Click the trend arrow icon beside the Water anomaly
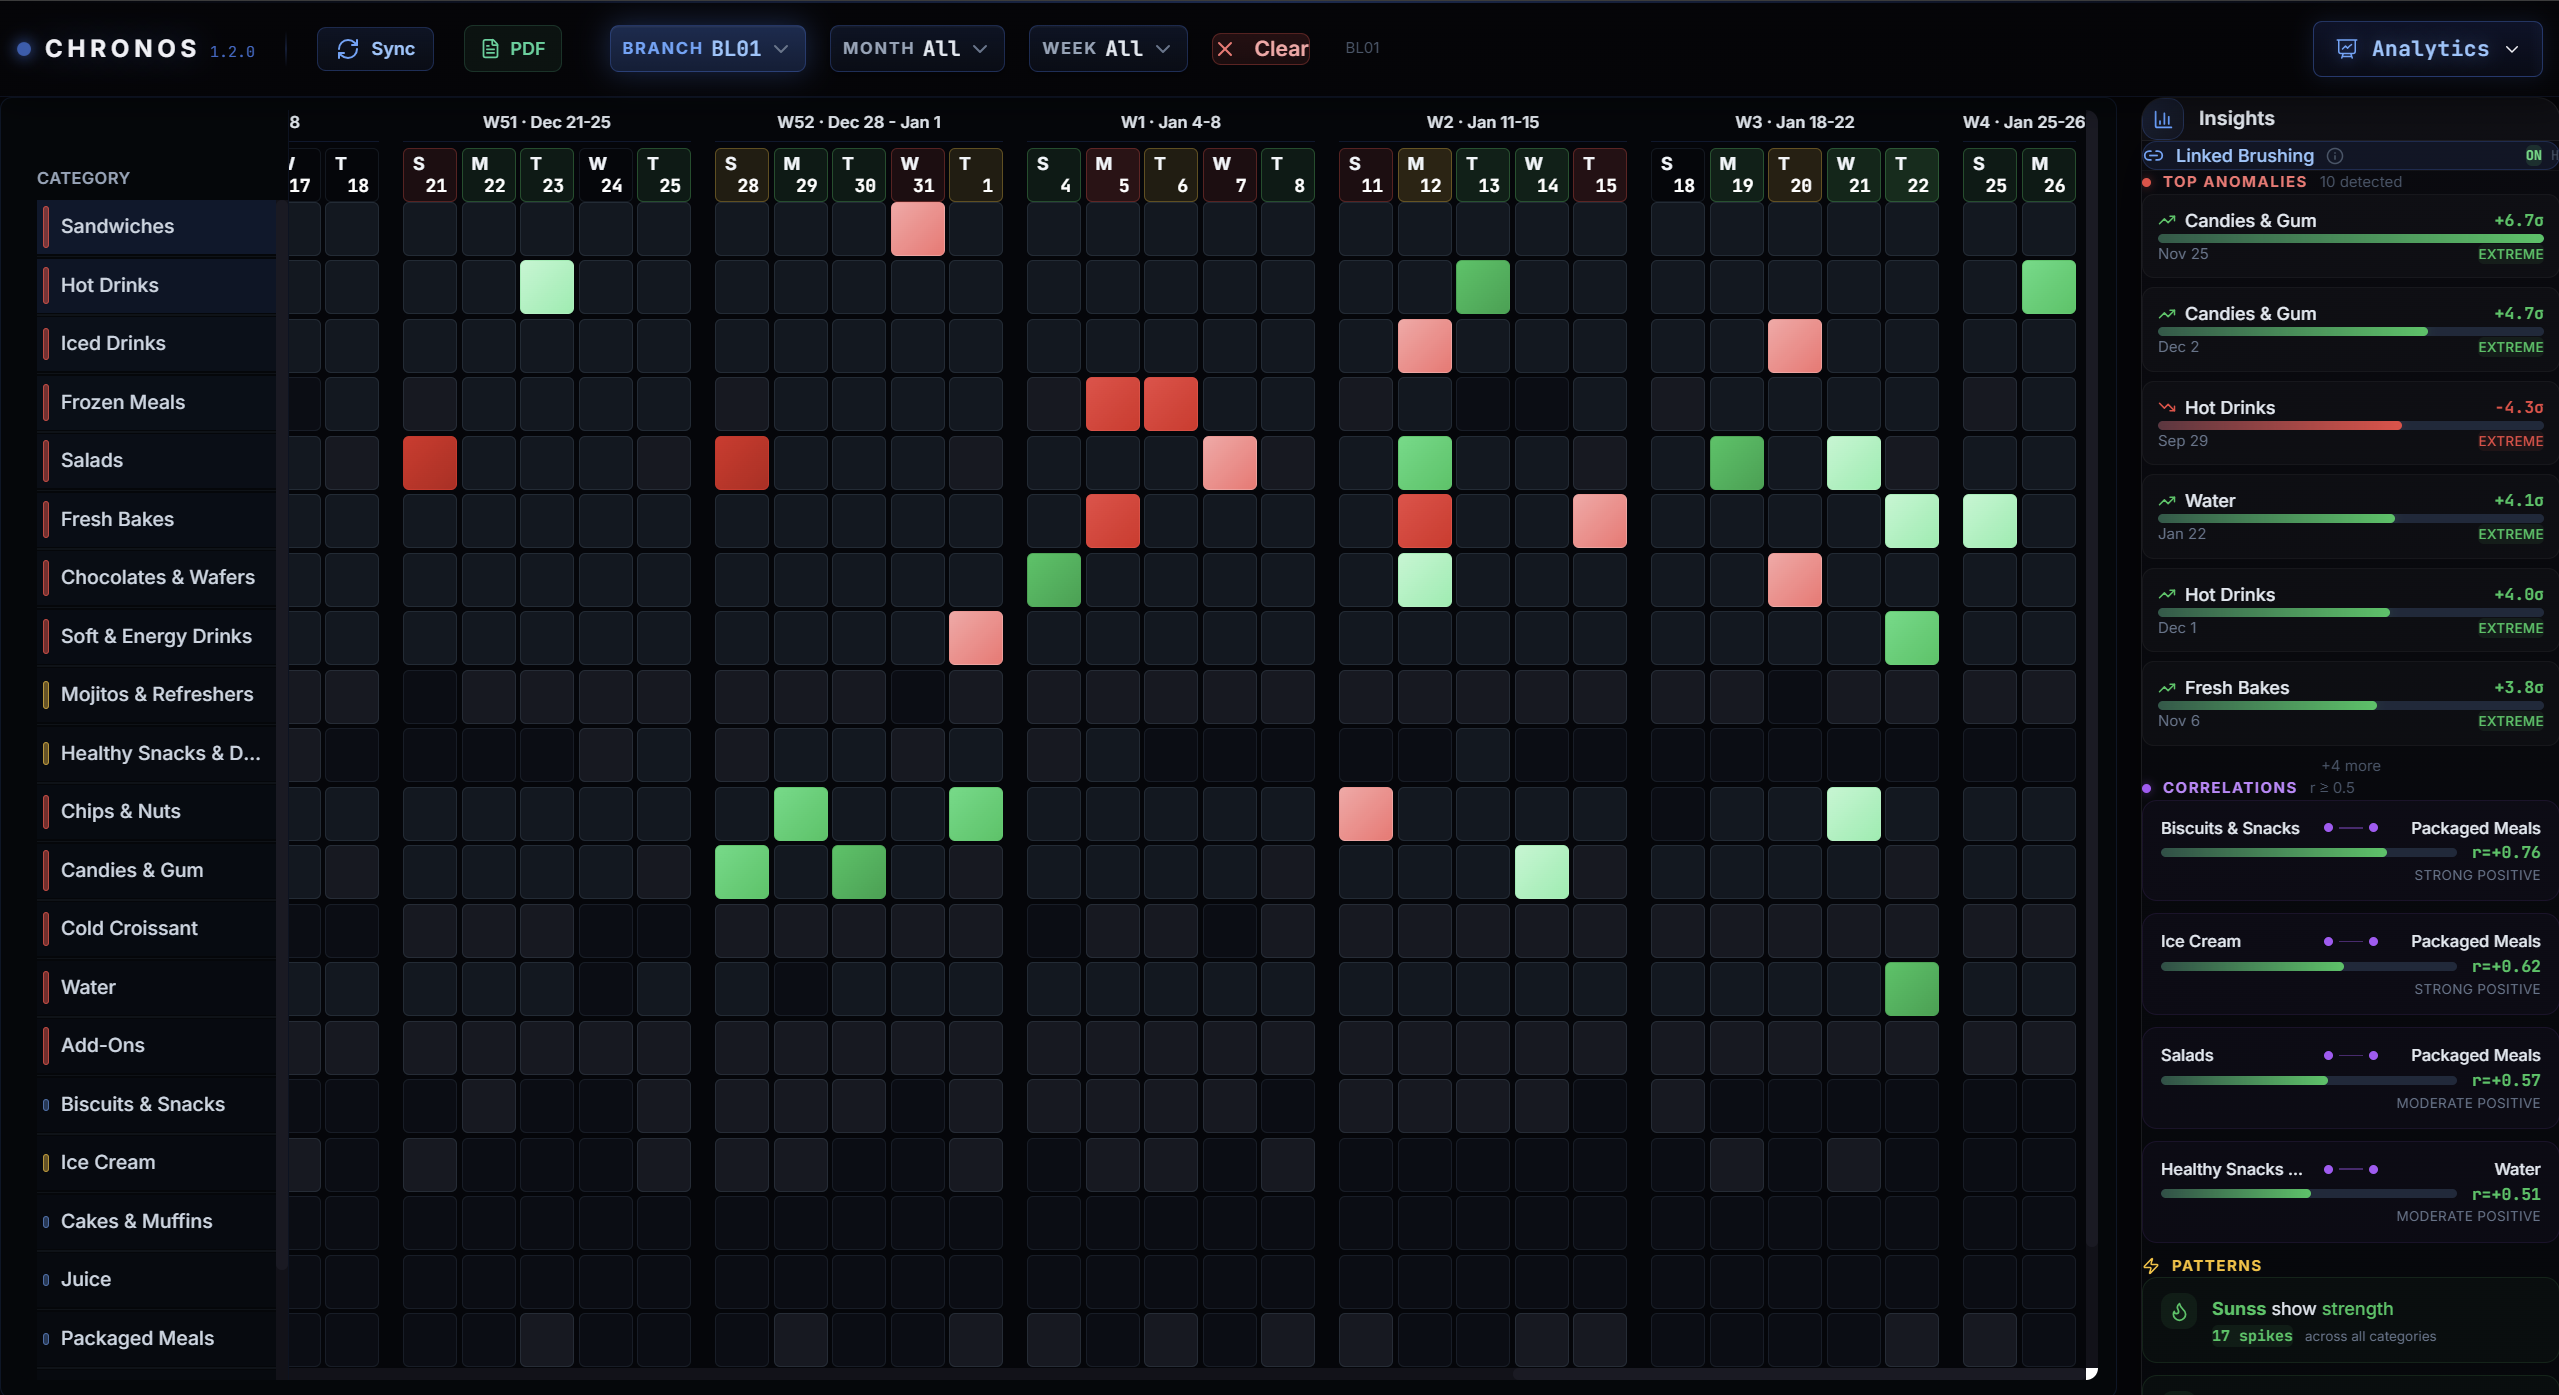This screenshot has width=2559, height=1395. [x=2166, y=500]
